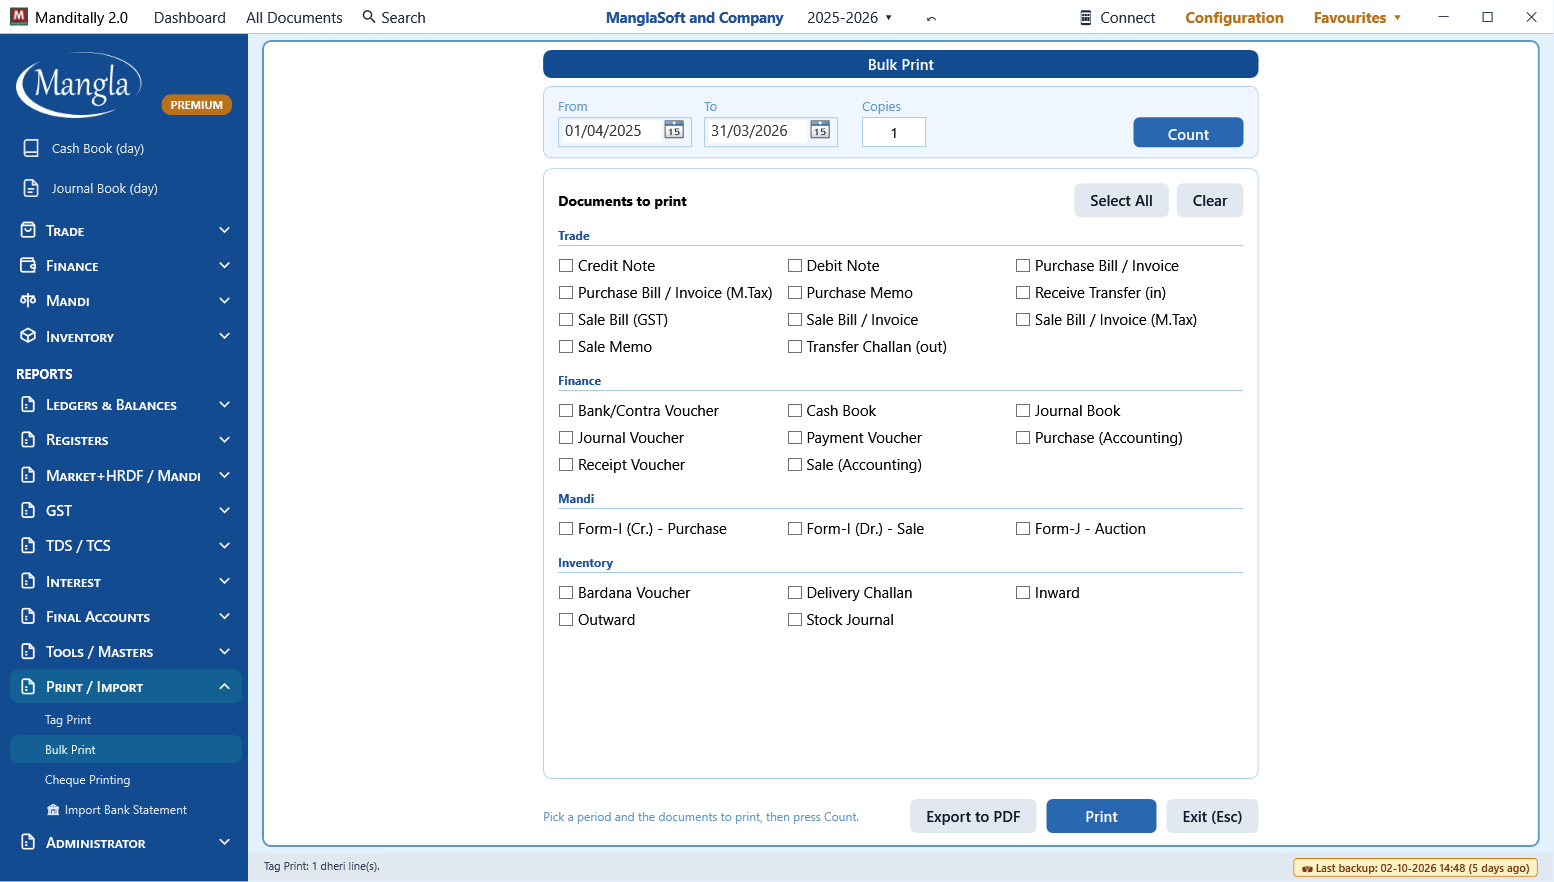Open the From date calendar picker
The height and width of the screenshot is (882, 1554).
click(674, 131)
